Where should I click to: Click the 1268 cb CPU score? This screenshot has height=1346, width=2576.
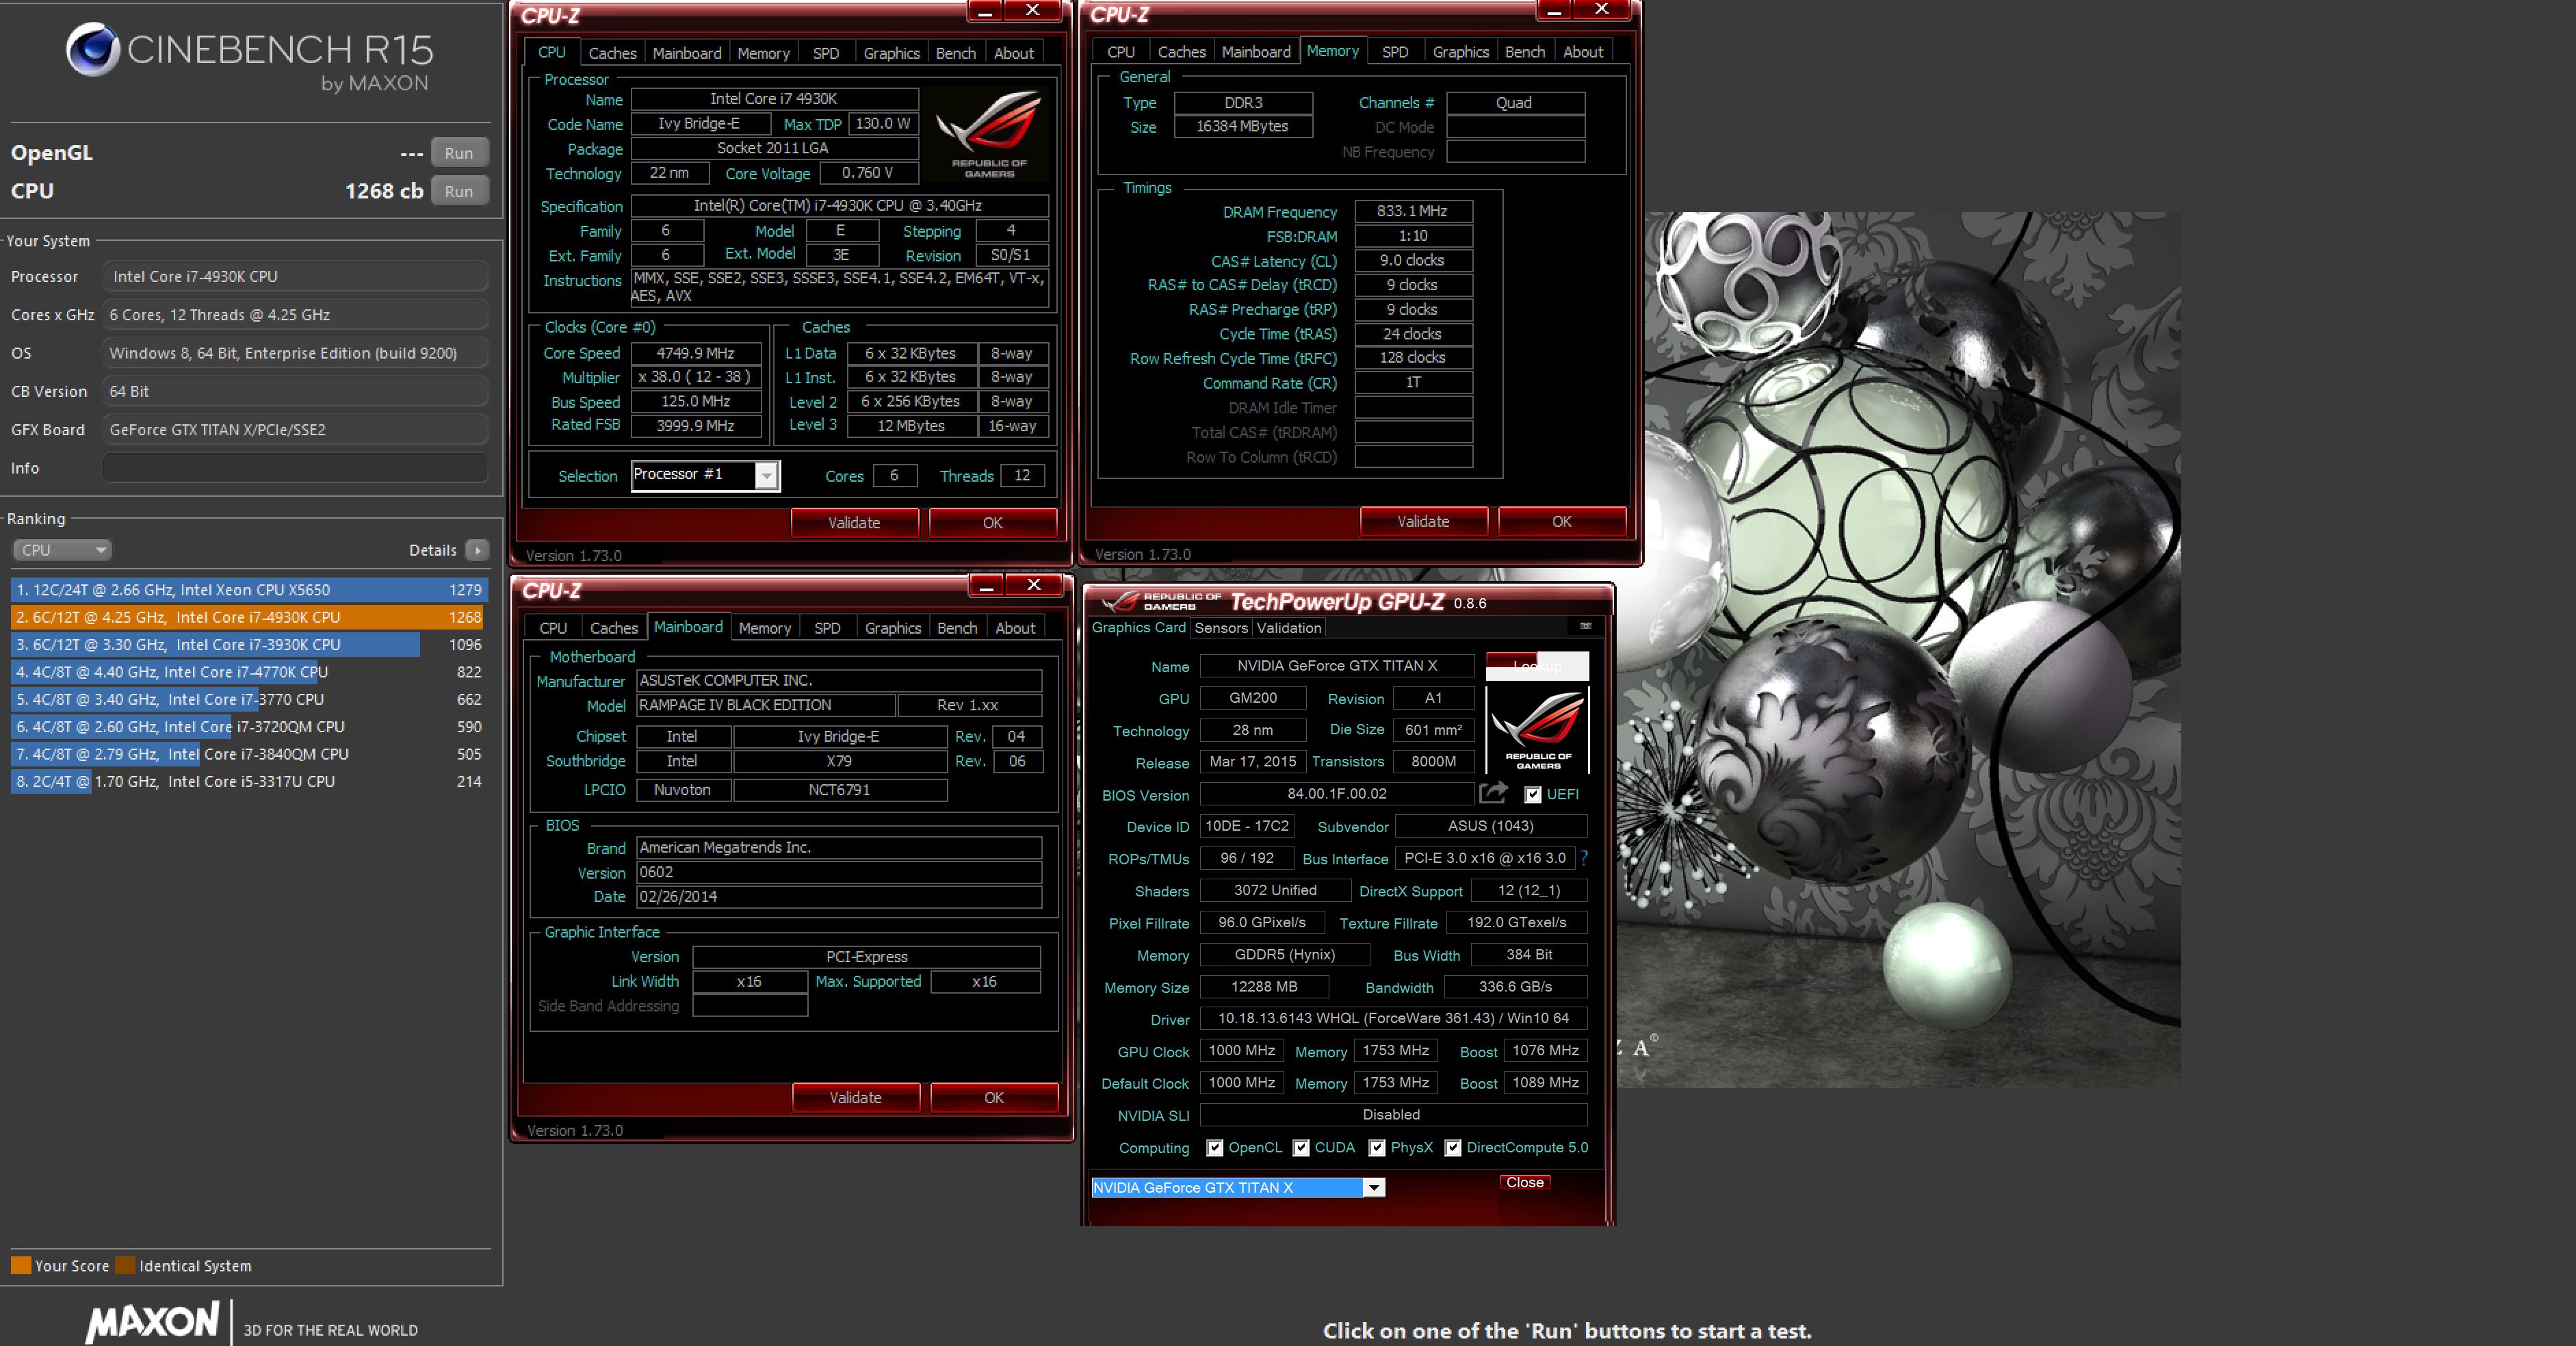pos(384,191)
